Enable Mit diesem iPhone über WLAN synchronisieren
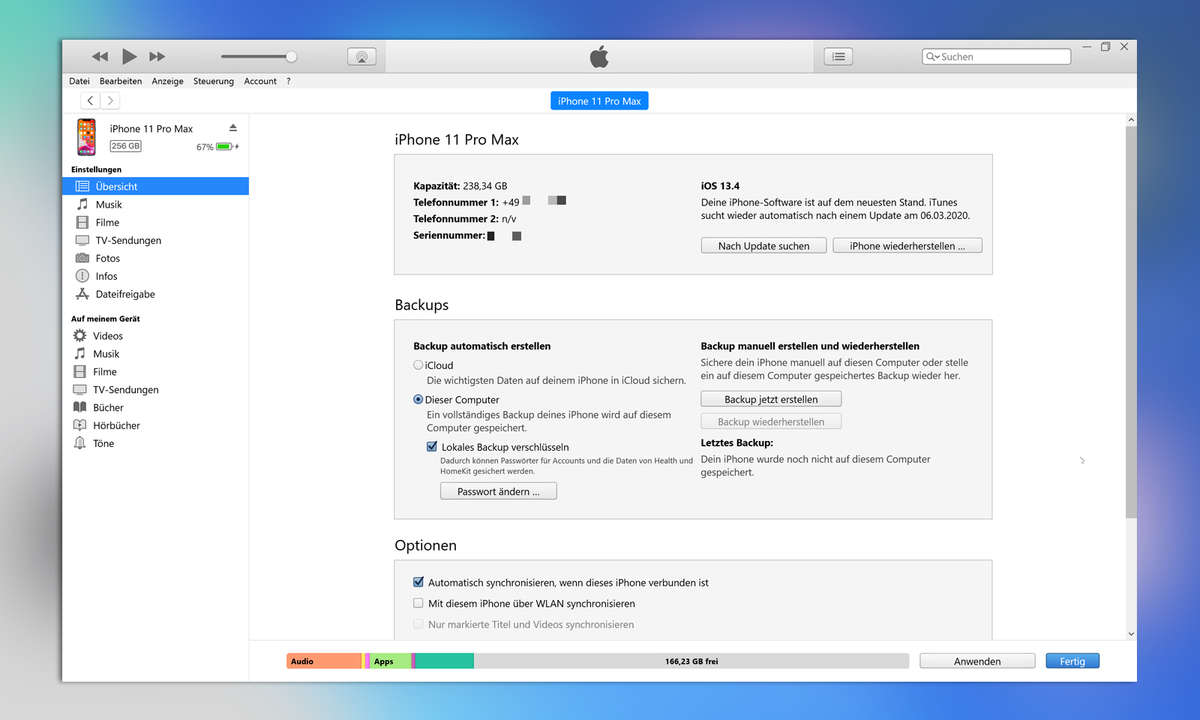Viewport: 1200px width, 720px height. click(x=418, y=604)
